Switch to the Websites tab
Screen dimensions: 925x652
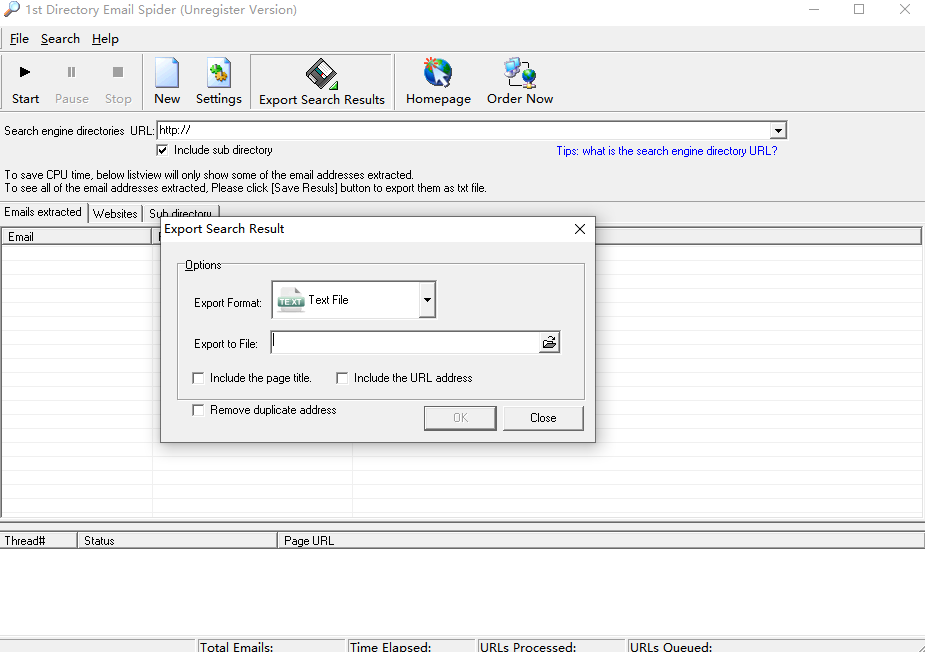(115, 214)
